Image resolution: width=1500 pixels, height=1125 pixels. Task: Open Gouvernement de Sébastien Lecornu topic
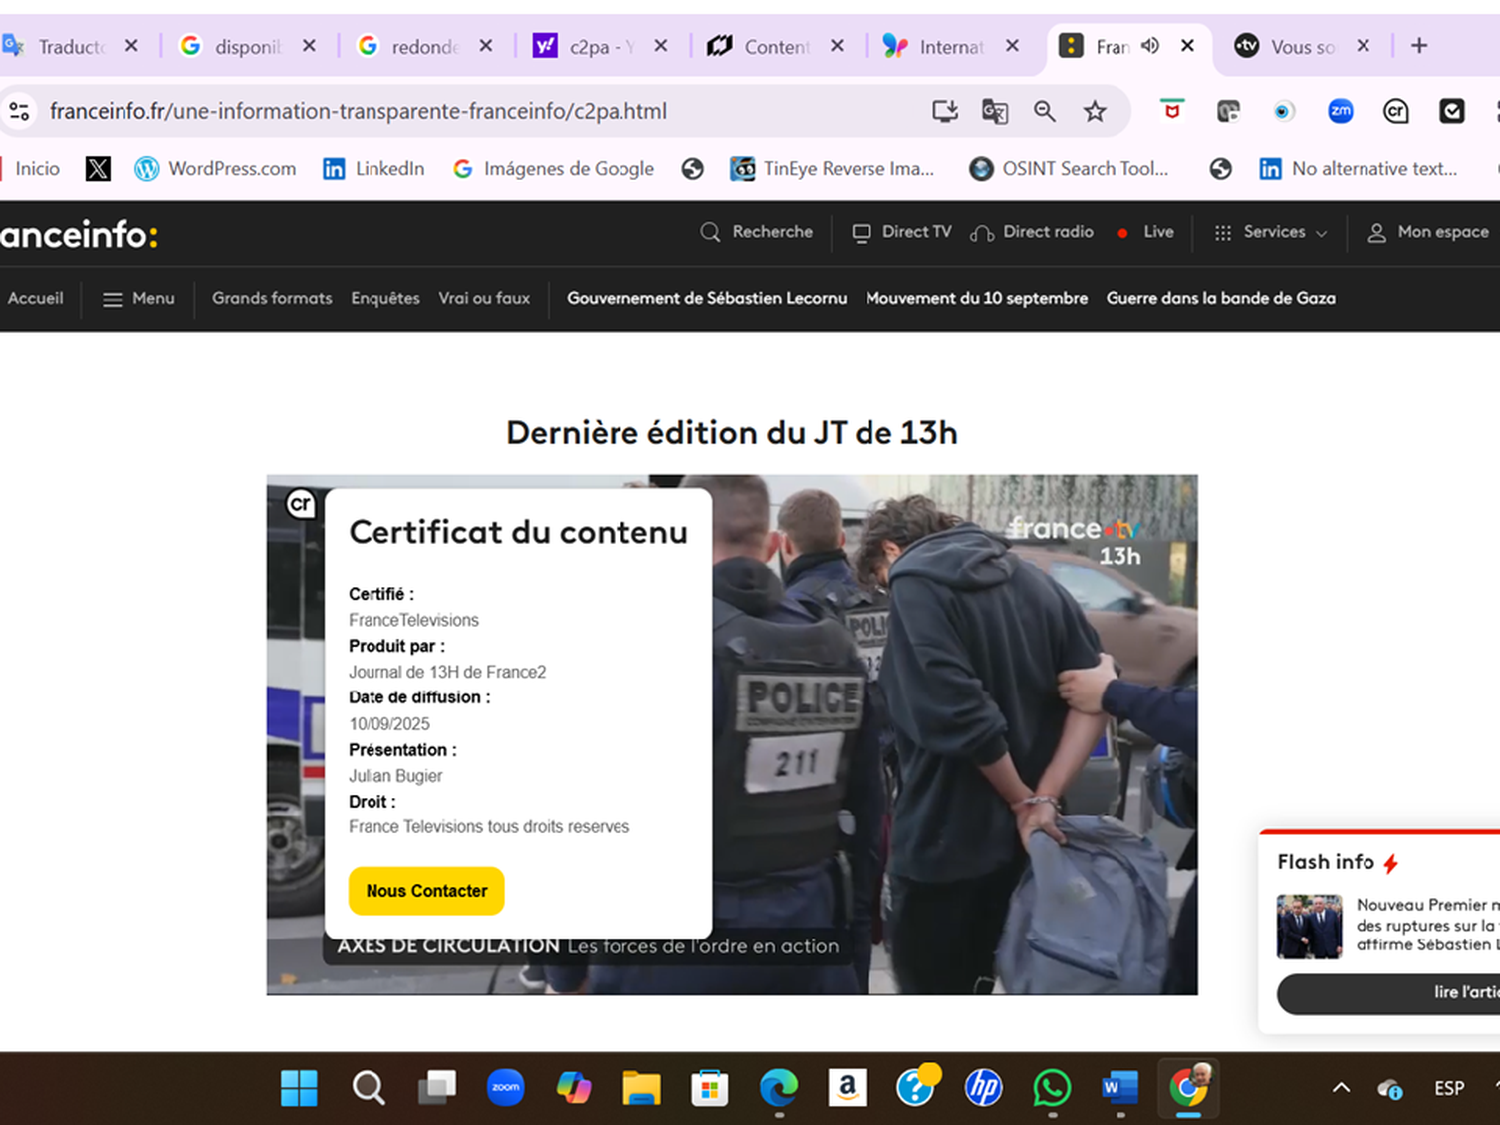tap(707, 298)
